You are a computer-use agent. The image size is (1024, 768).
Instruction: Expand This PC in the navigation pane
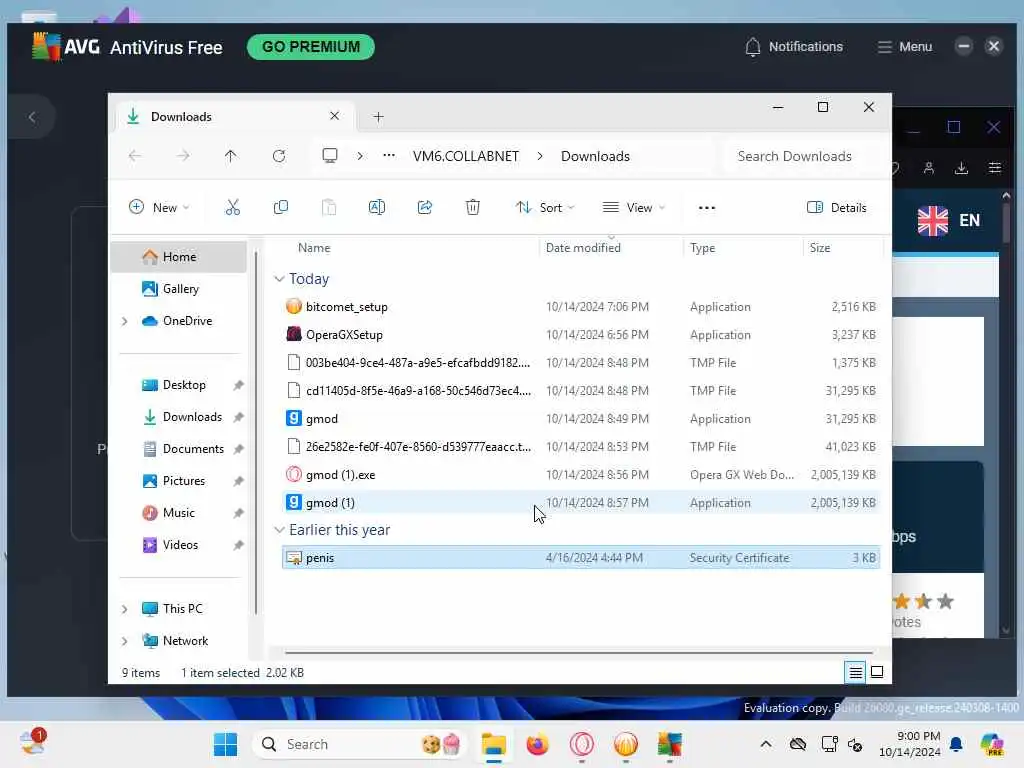coord(124,609)
